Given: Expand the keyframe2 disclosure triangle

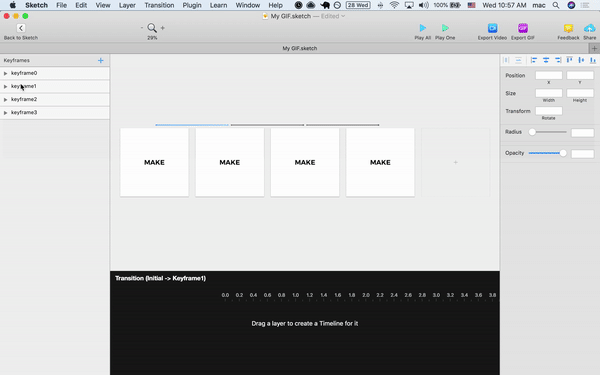Looking at the screenshot, I should (5, 99).
